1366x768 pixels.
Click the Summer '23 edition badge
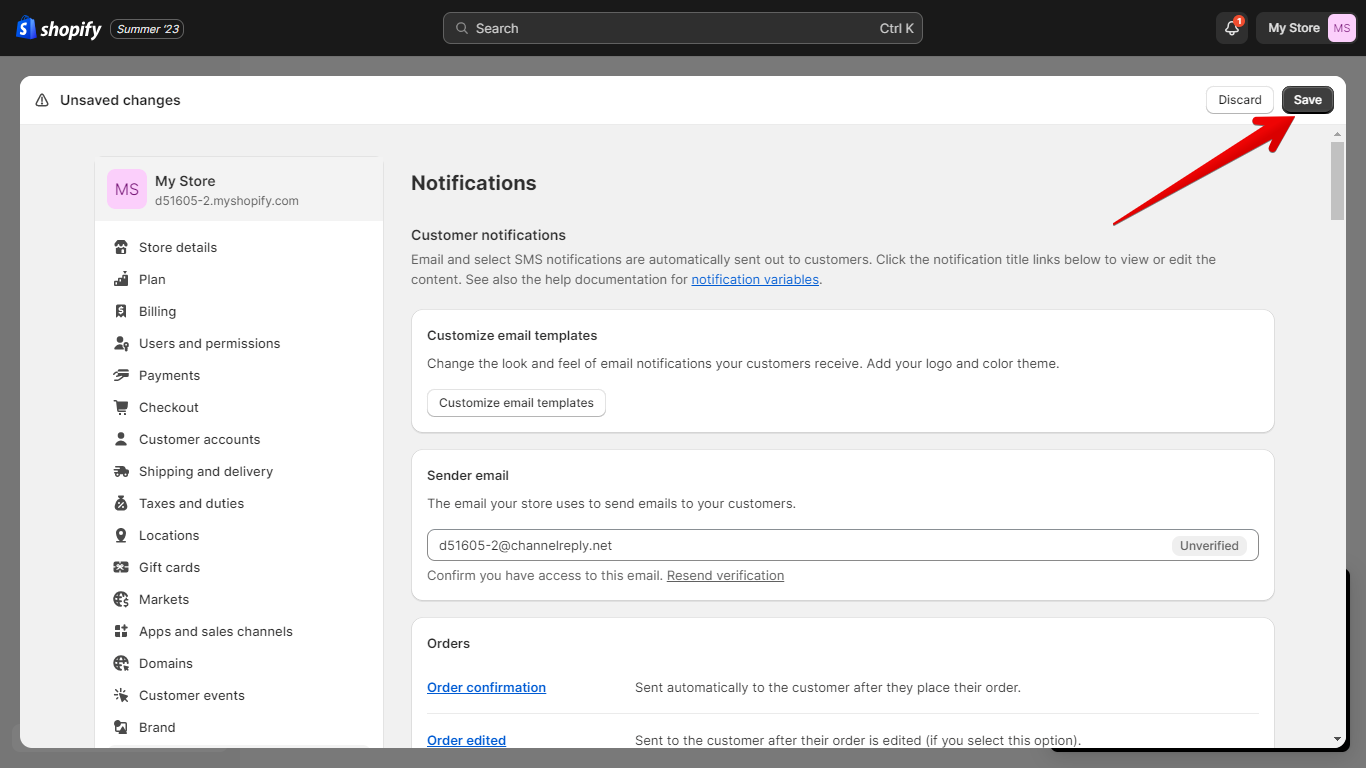point(147,29)
